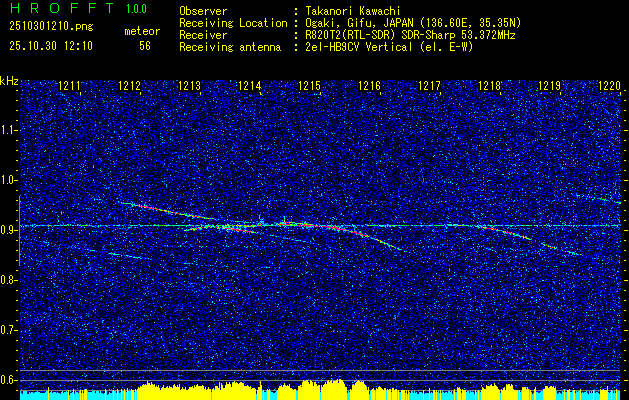The image size is (629, 400).
Task: Click the meteor label
Action: pyautogui.click(x=142, y=31)
